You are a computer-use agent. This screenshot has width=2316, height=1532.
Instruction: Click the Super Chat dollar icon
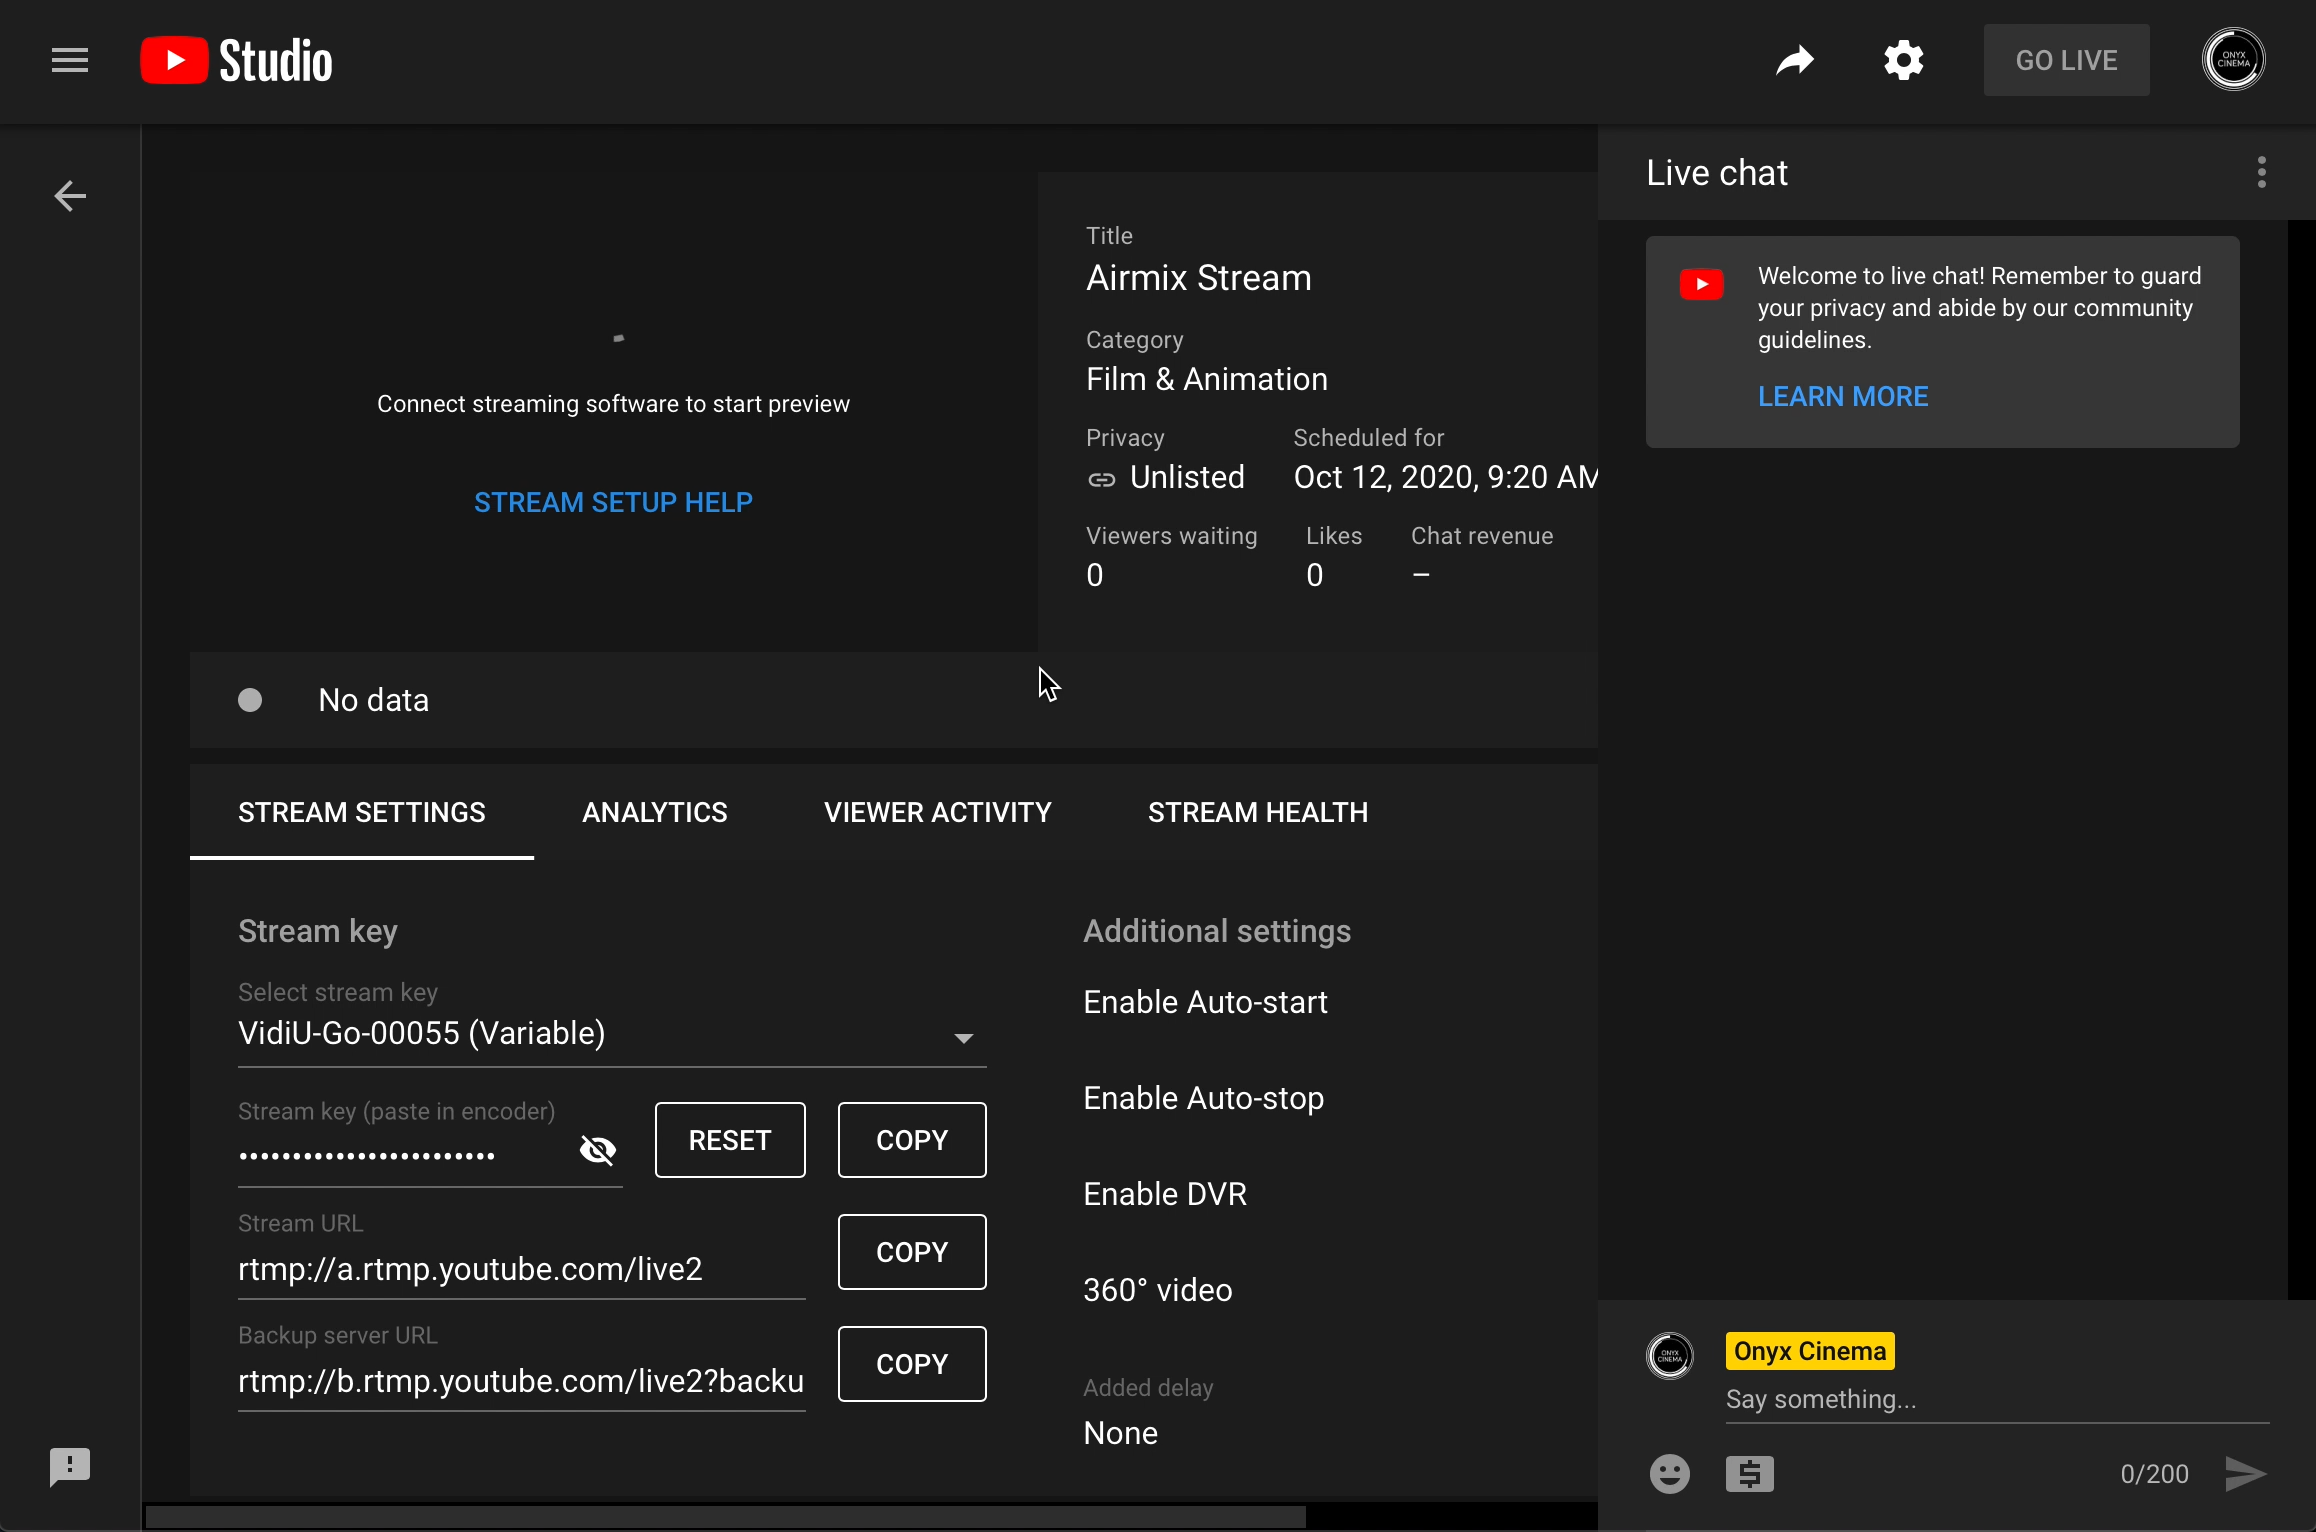[1749, 1473]
